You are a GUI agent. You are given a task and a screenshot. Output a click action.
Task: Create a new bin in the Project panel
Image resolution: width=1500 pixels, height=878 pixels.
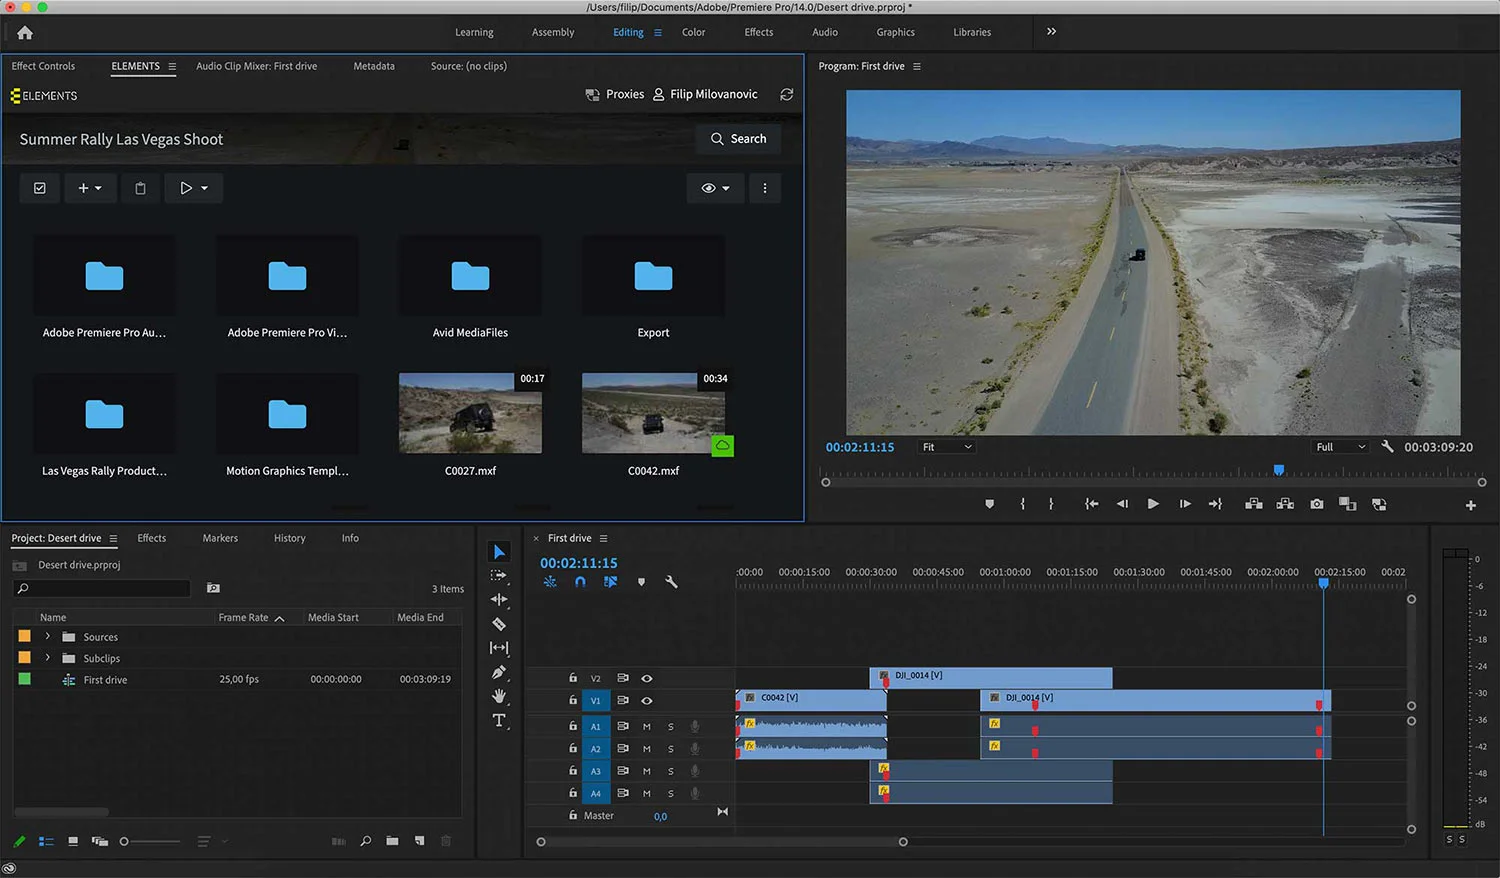click(392, 841)
